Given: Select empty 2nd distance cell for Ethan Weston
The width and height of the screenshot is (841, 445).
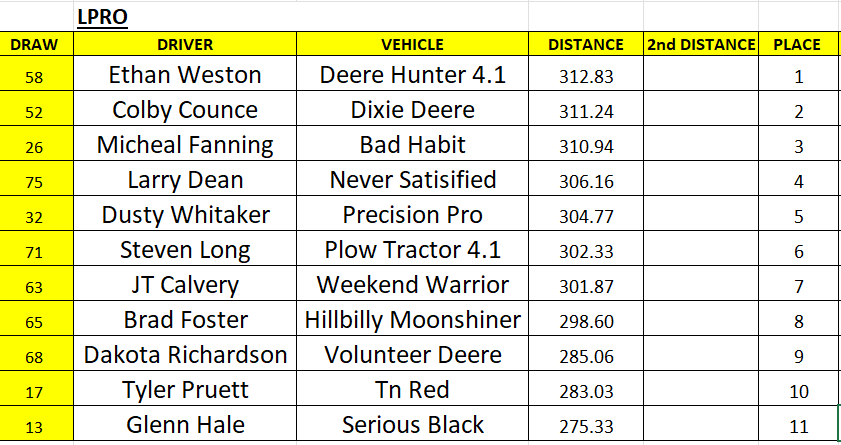Looking at the screenshot, I should (700, 76).
